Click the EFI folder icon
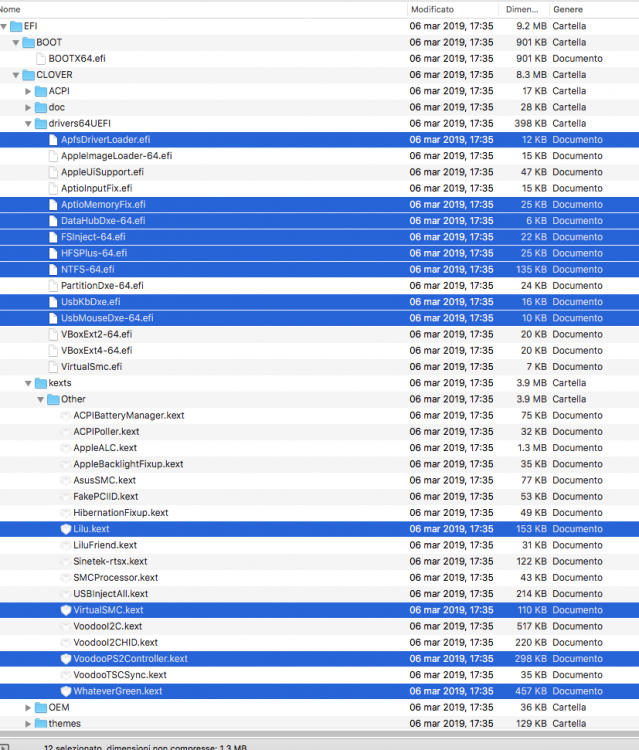This screenshot has height=750, width=639. pos(16,26)
